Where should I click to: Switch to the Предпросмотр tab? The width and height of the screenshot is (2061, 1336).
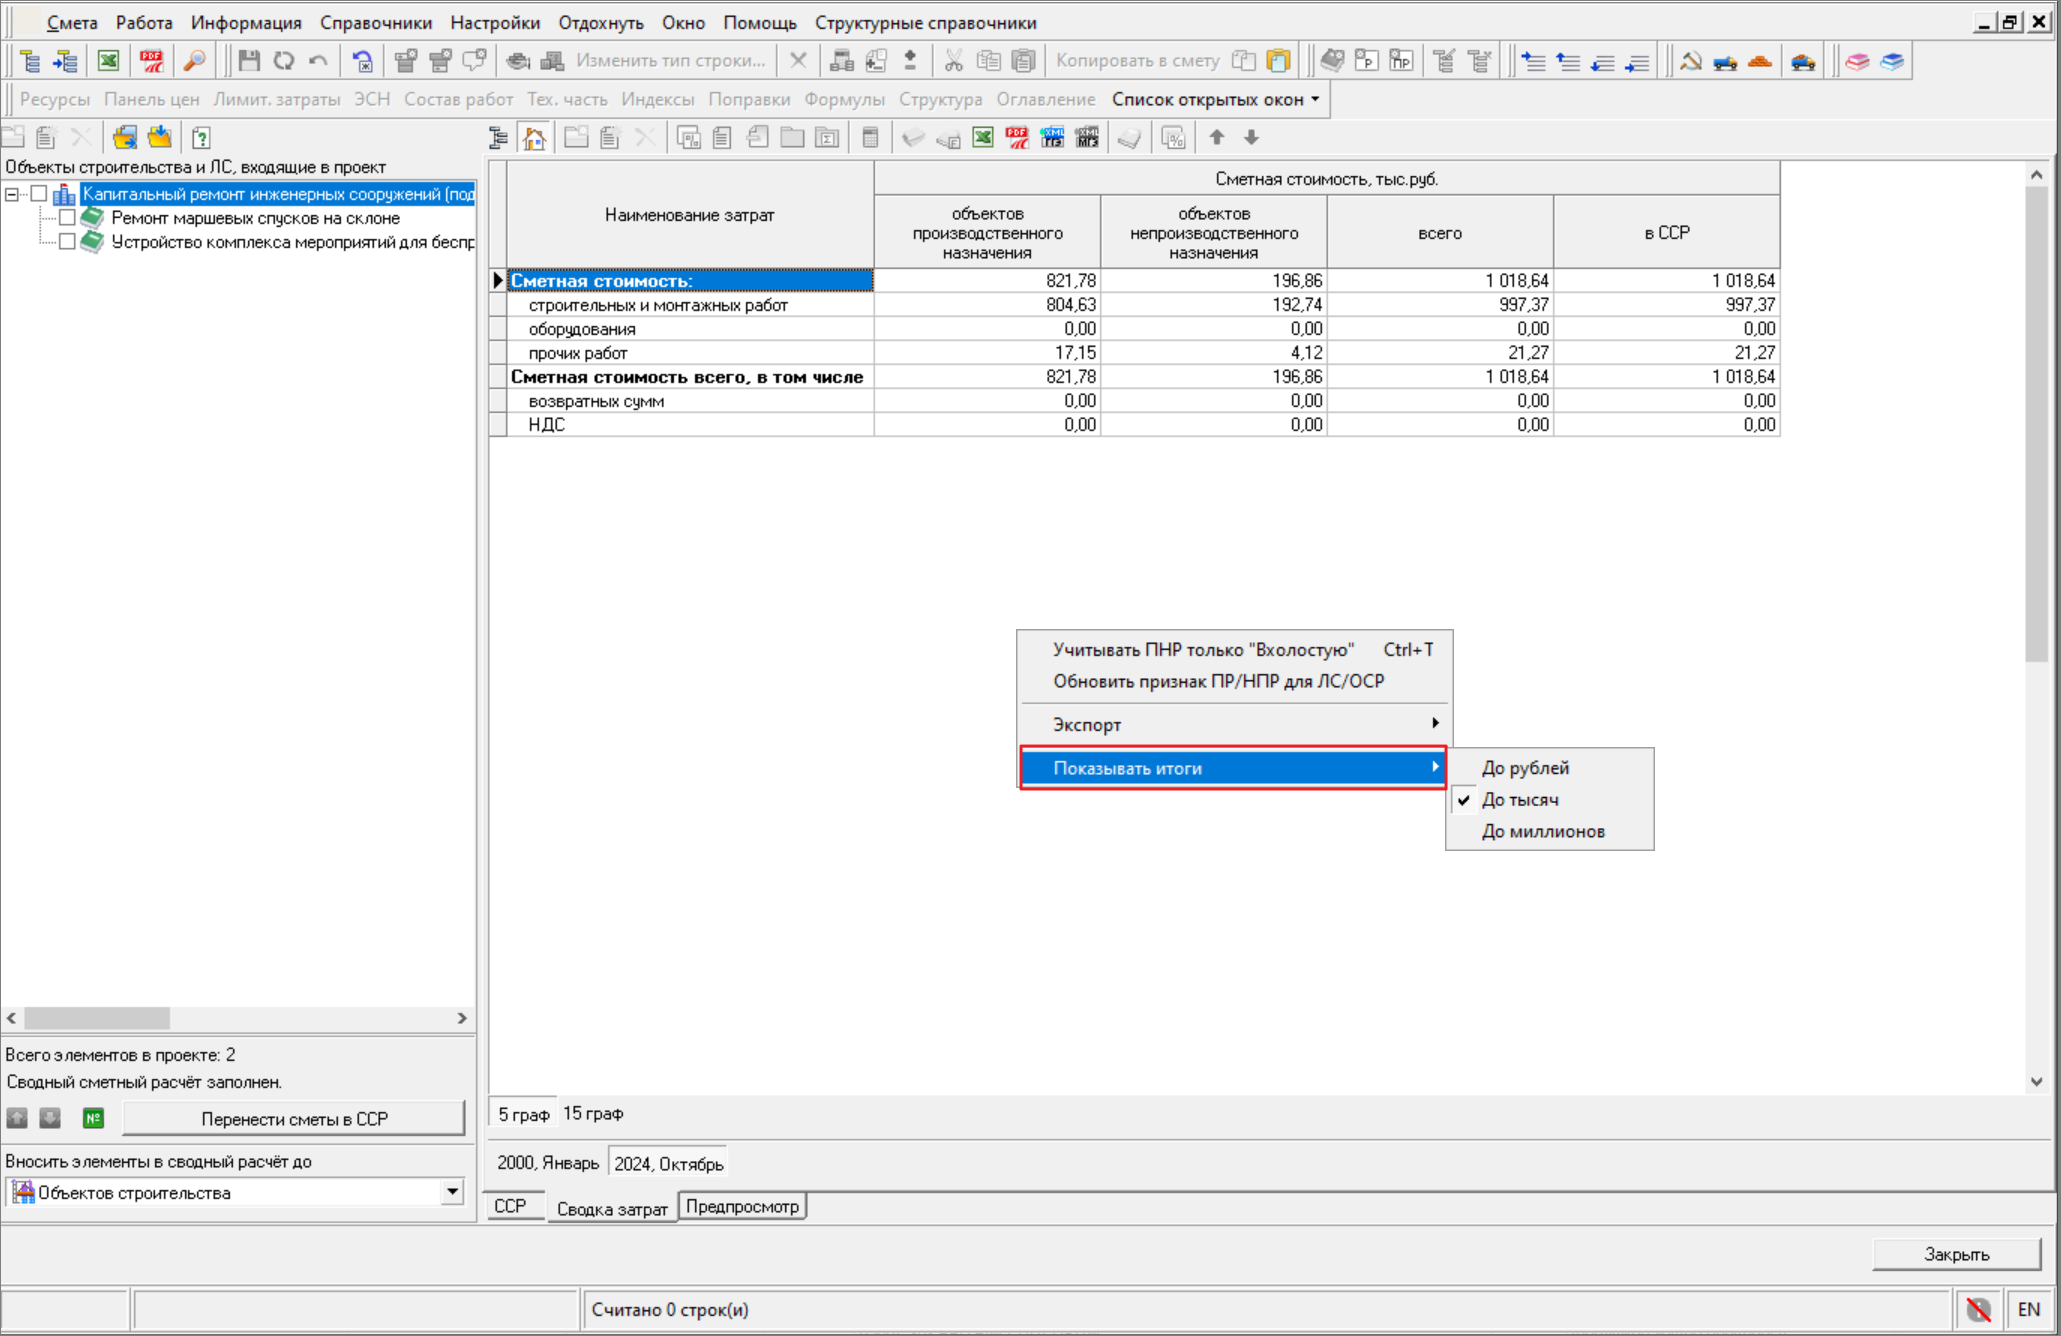tap(742, 1207)
